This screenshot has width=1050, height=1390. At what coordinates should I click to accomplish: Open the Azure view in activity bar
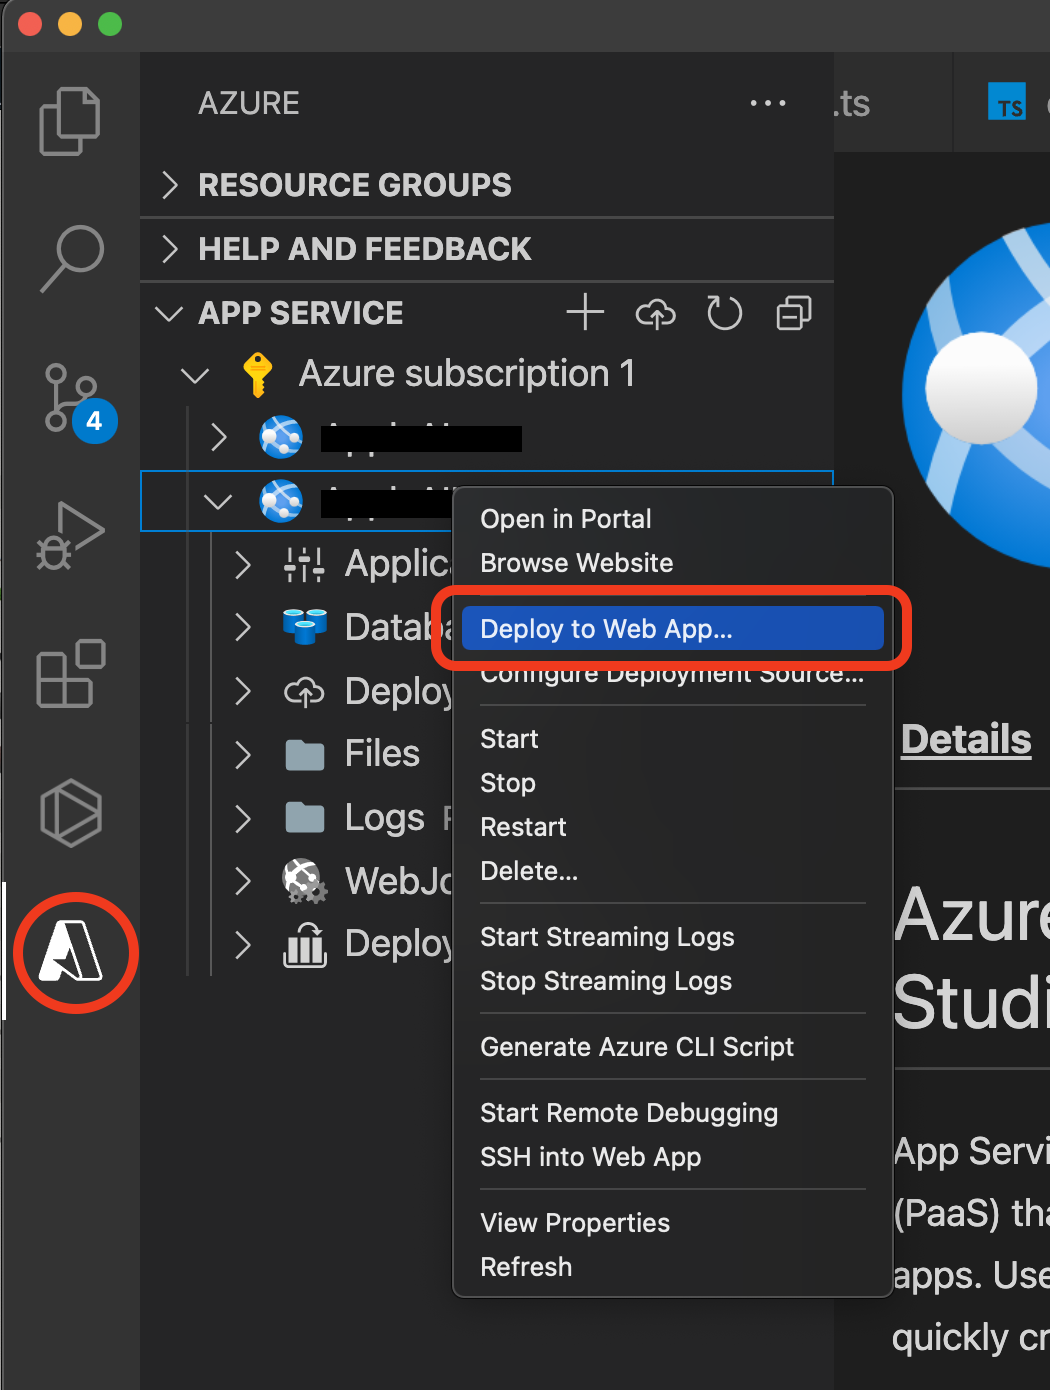coord(71,951)
